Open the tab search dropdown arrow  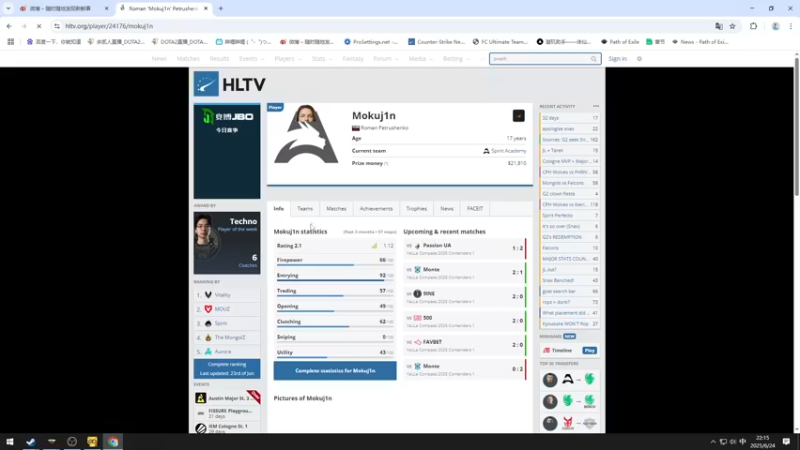[x=8, y=8]
